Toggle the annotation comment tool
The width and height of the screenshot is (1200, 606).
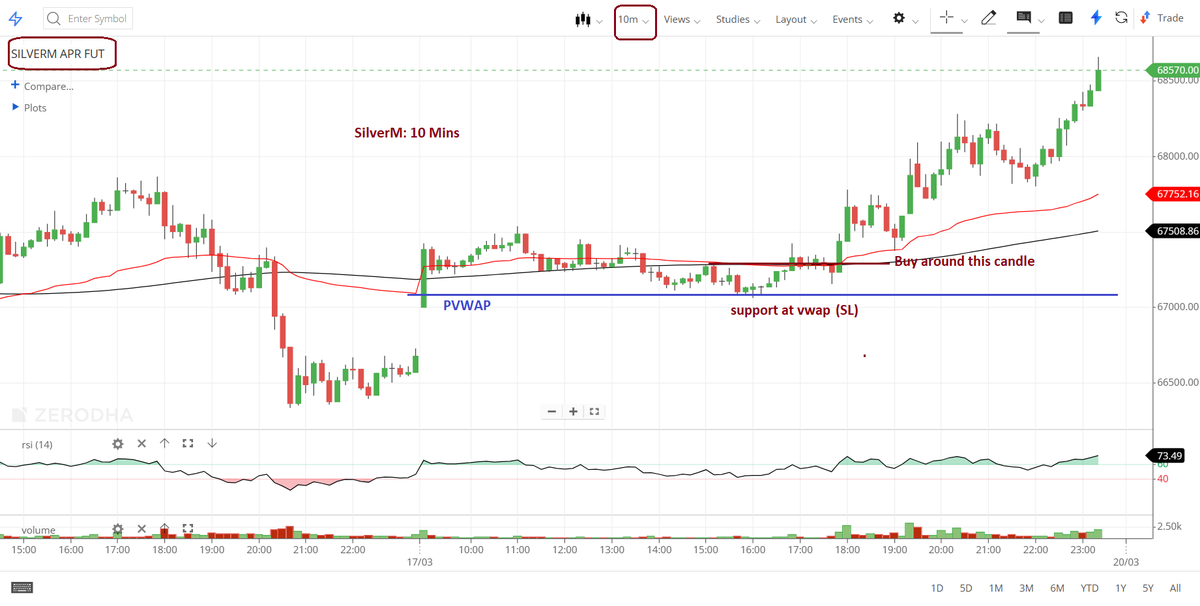point(1023,18)
